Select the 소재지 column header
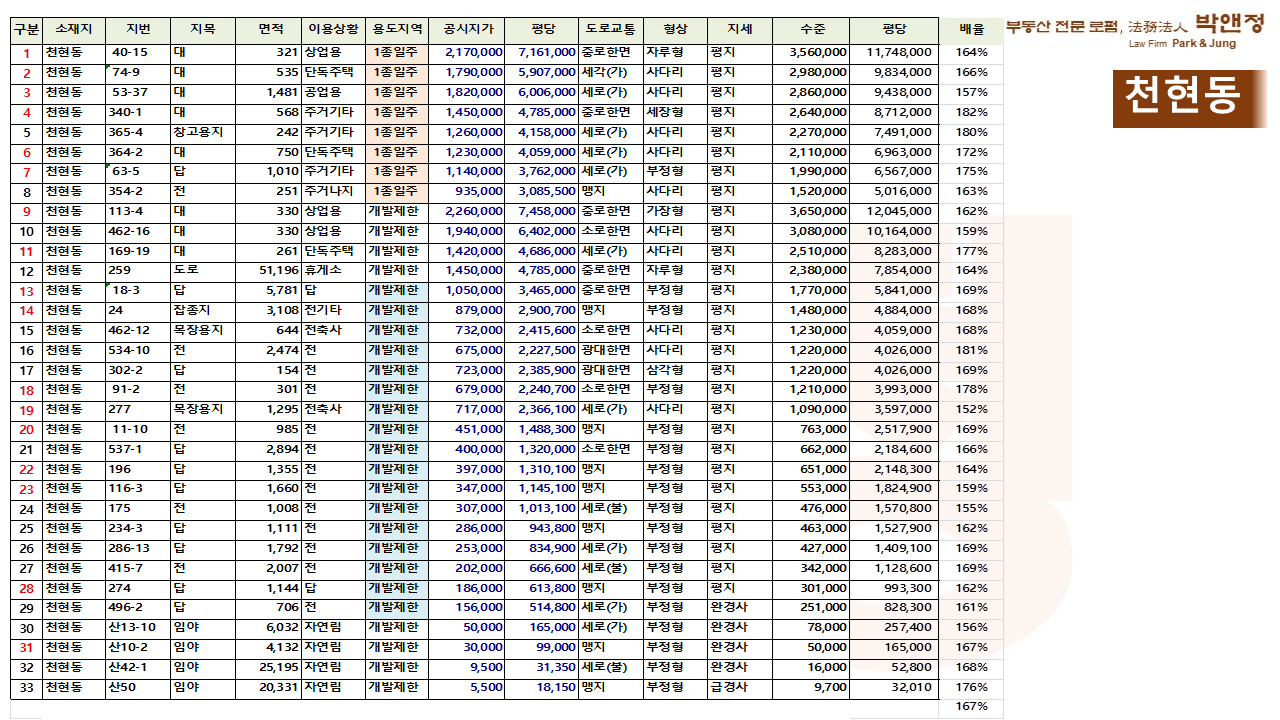The image size is (1280, 720). tap(74, 31)
